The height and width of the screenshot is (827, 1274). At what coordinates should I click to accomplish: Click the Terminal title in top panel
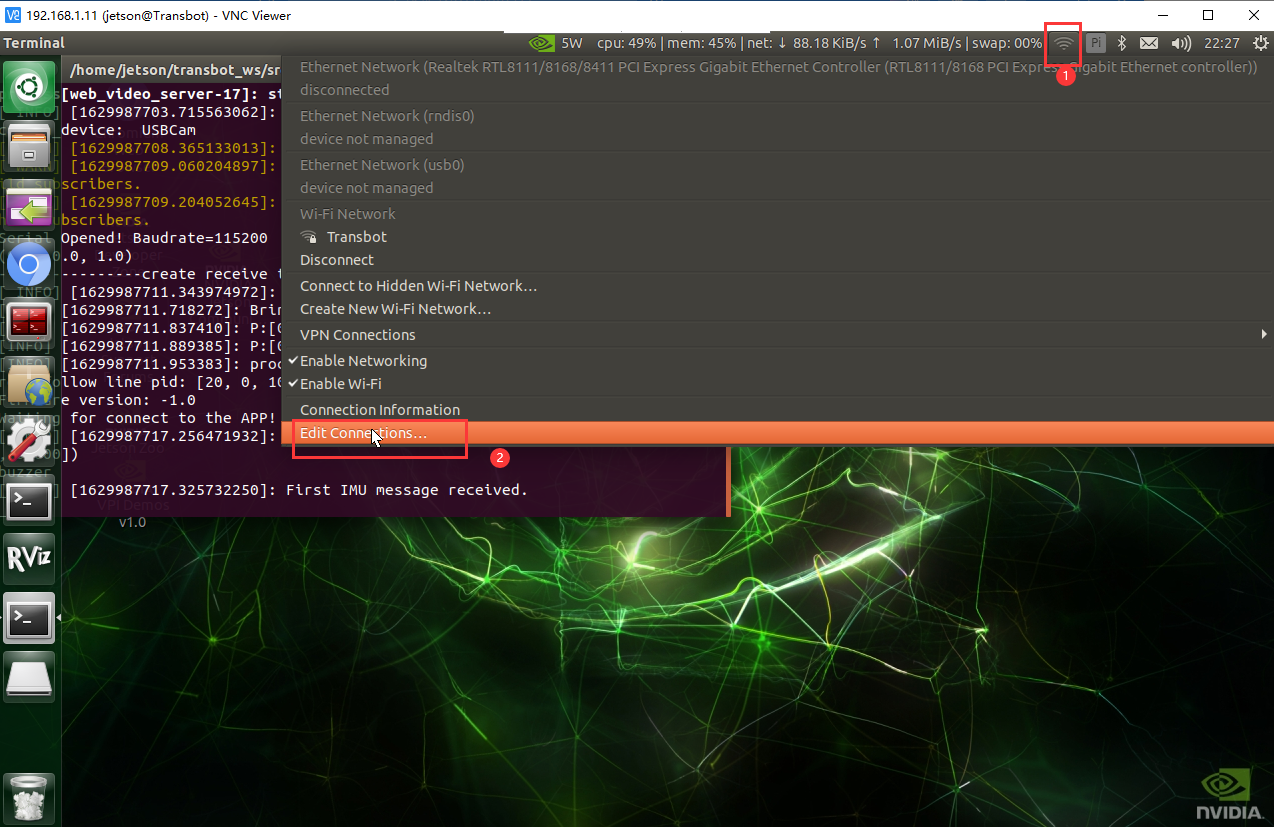coord(34,43)
